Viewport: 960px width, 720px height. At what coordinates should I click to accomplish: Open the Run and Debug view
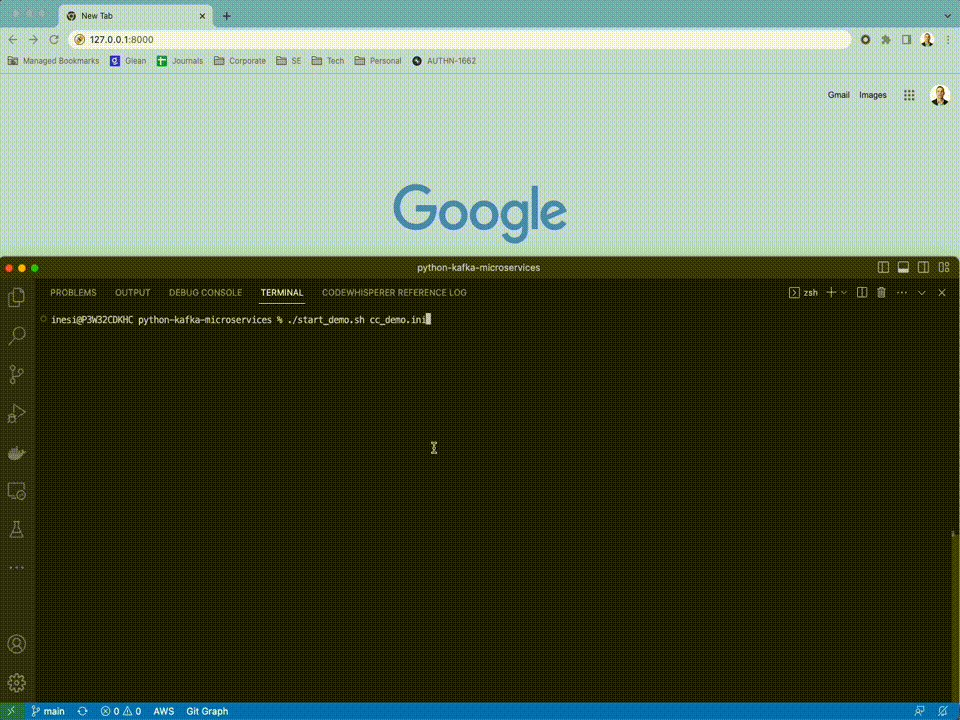tap(17, 413)
